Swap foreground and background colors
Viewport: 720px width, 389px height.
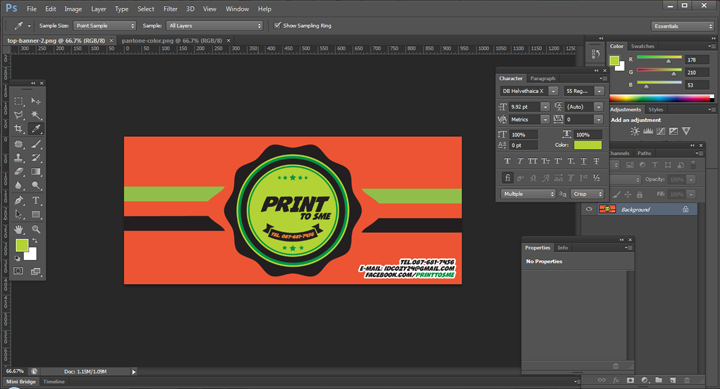click(x=35, y=241)
